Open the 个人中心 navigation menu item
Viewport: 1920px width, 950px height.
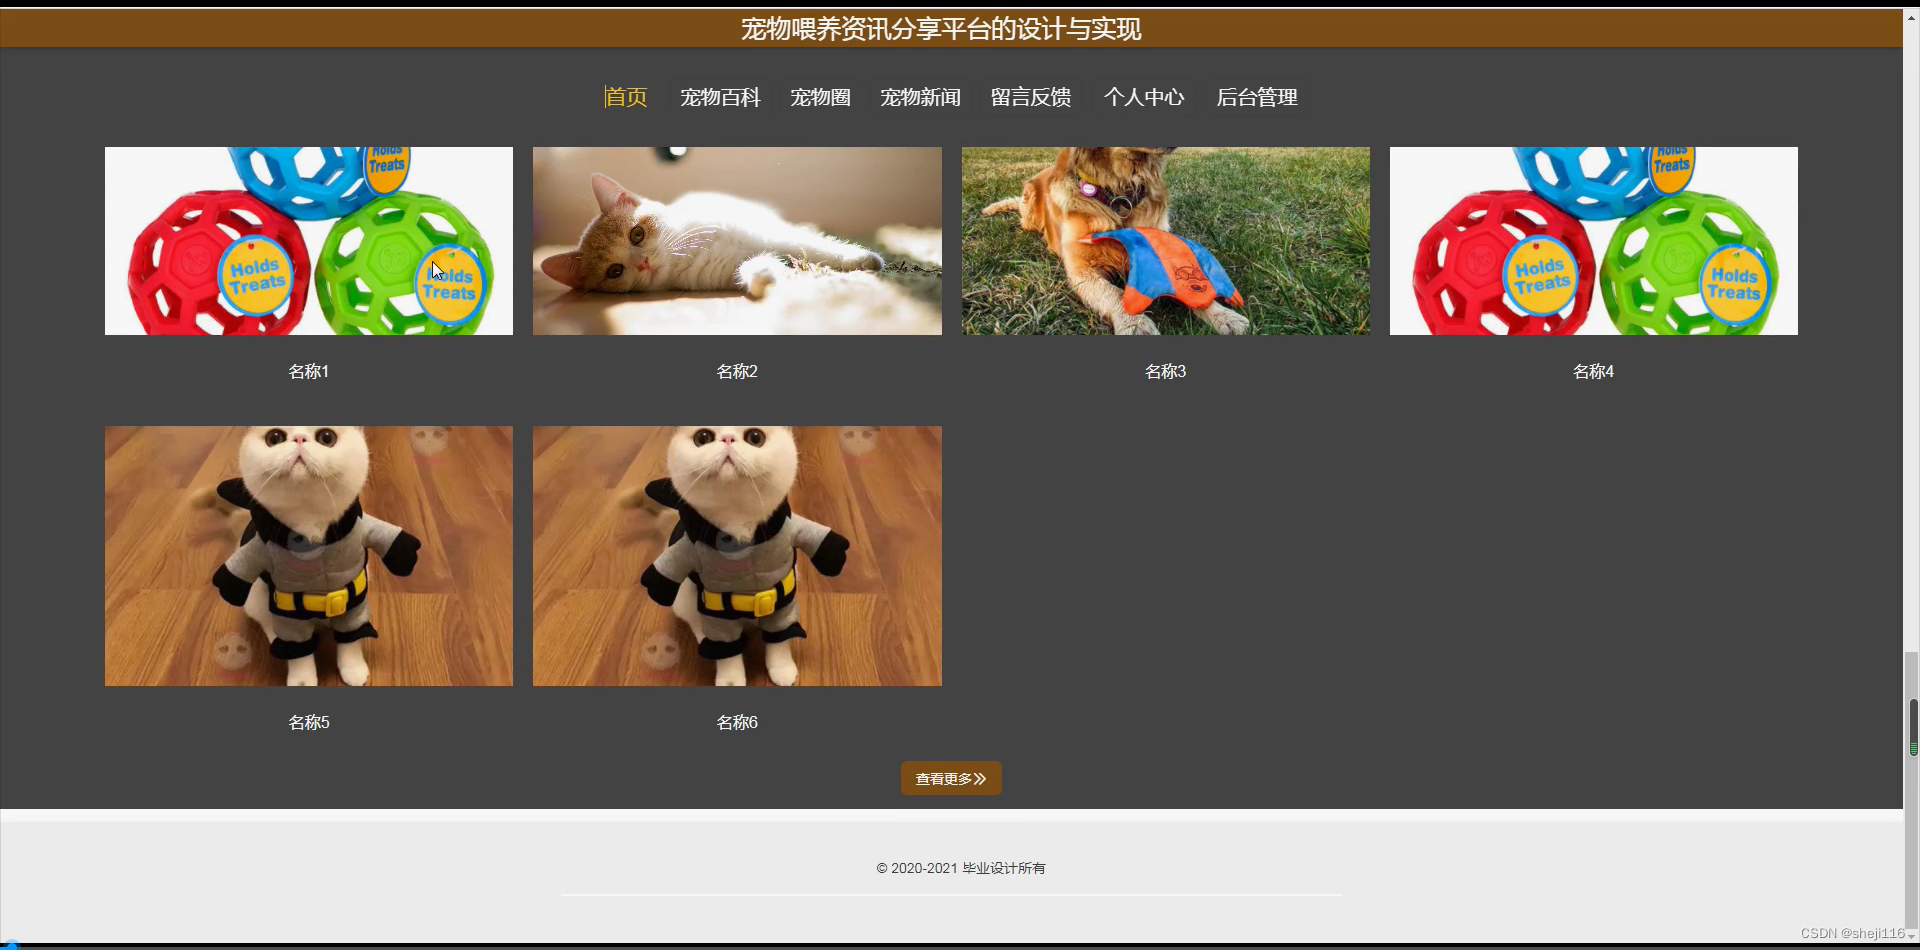[x=1144, y=97]
